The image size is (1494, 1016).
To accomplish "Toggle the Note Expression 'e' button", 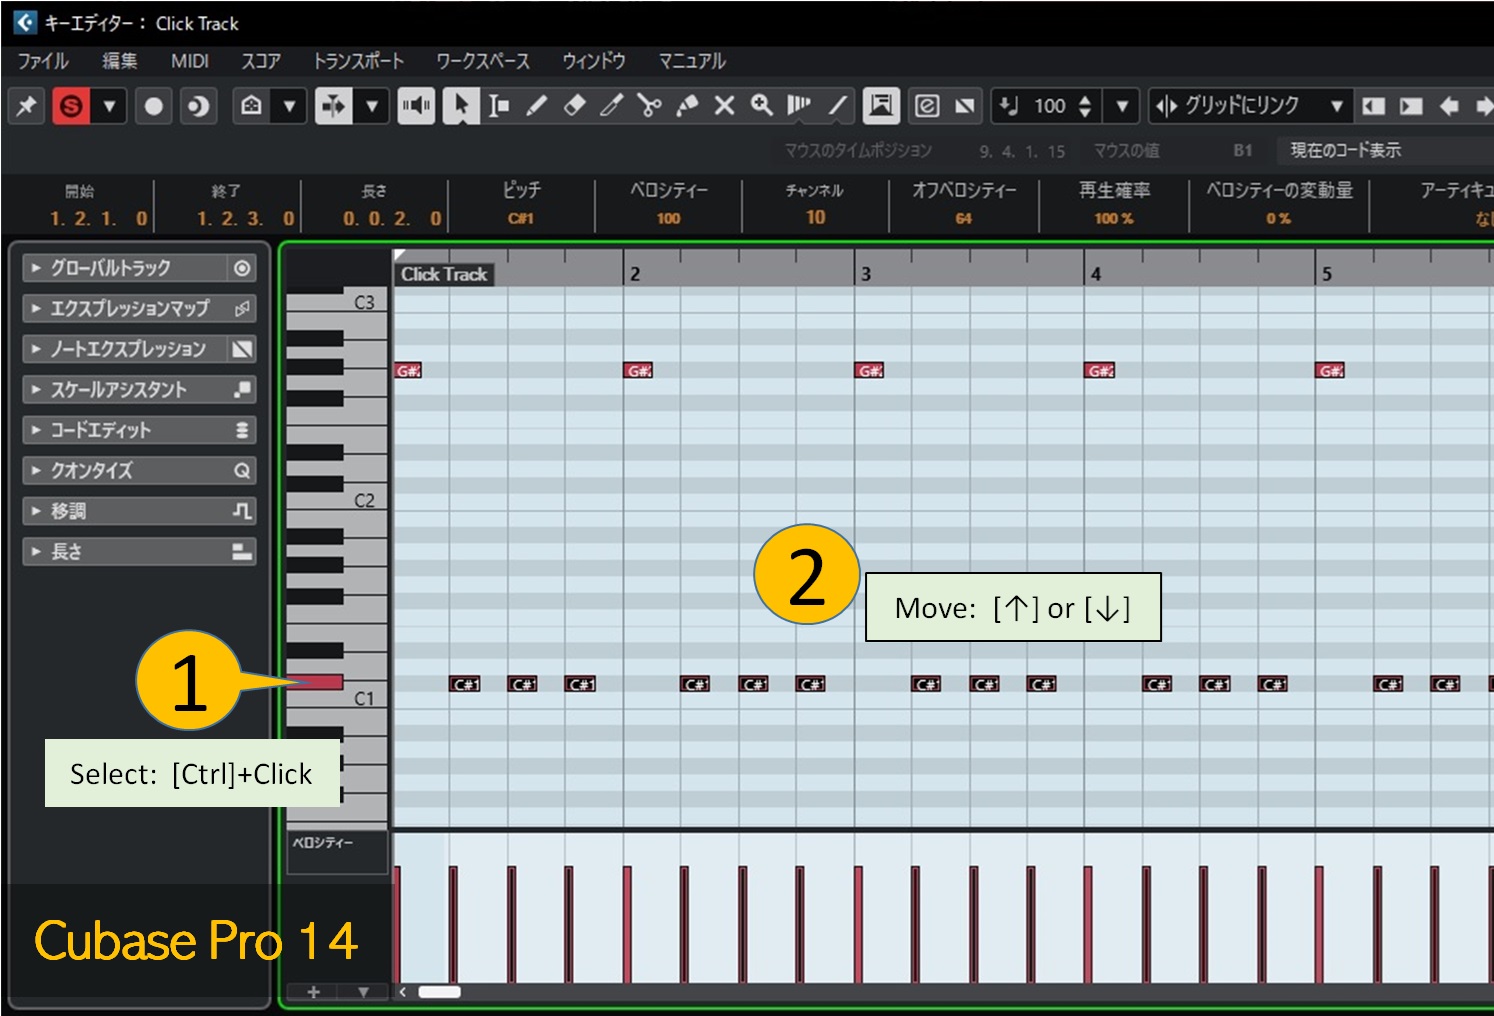I will (927, 105).
